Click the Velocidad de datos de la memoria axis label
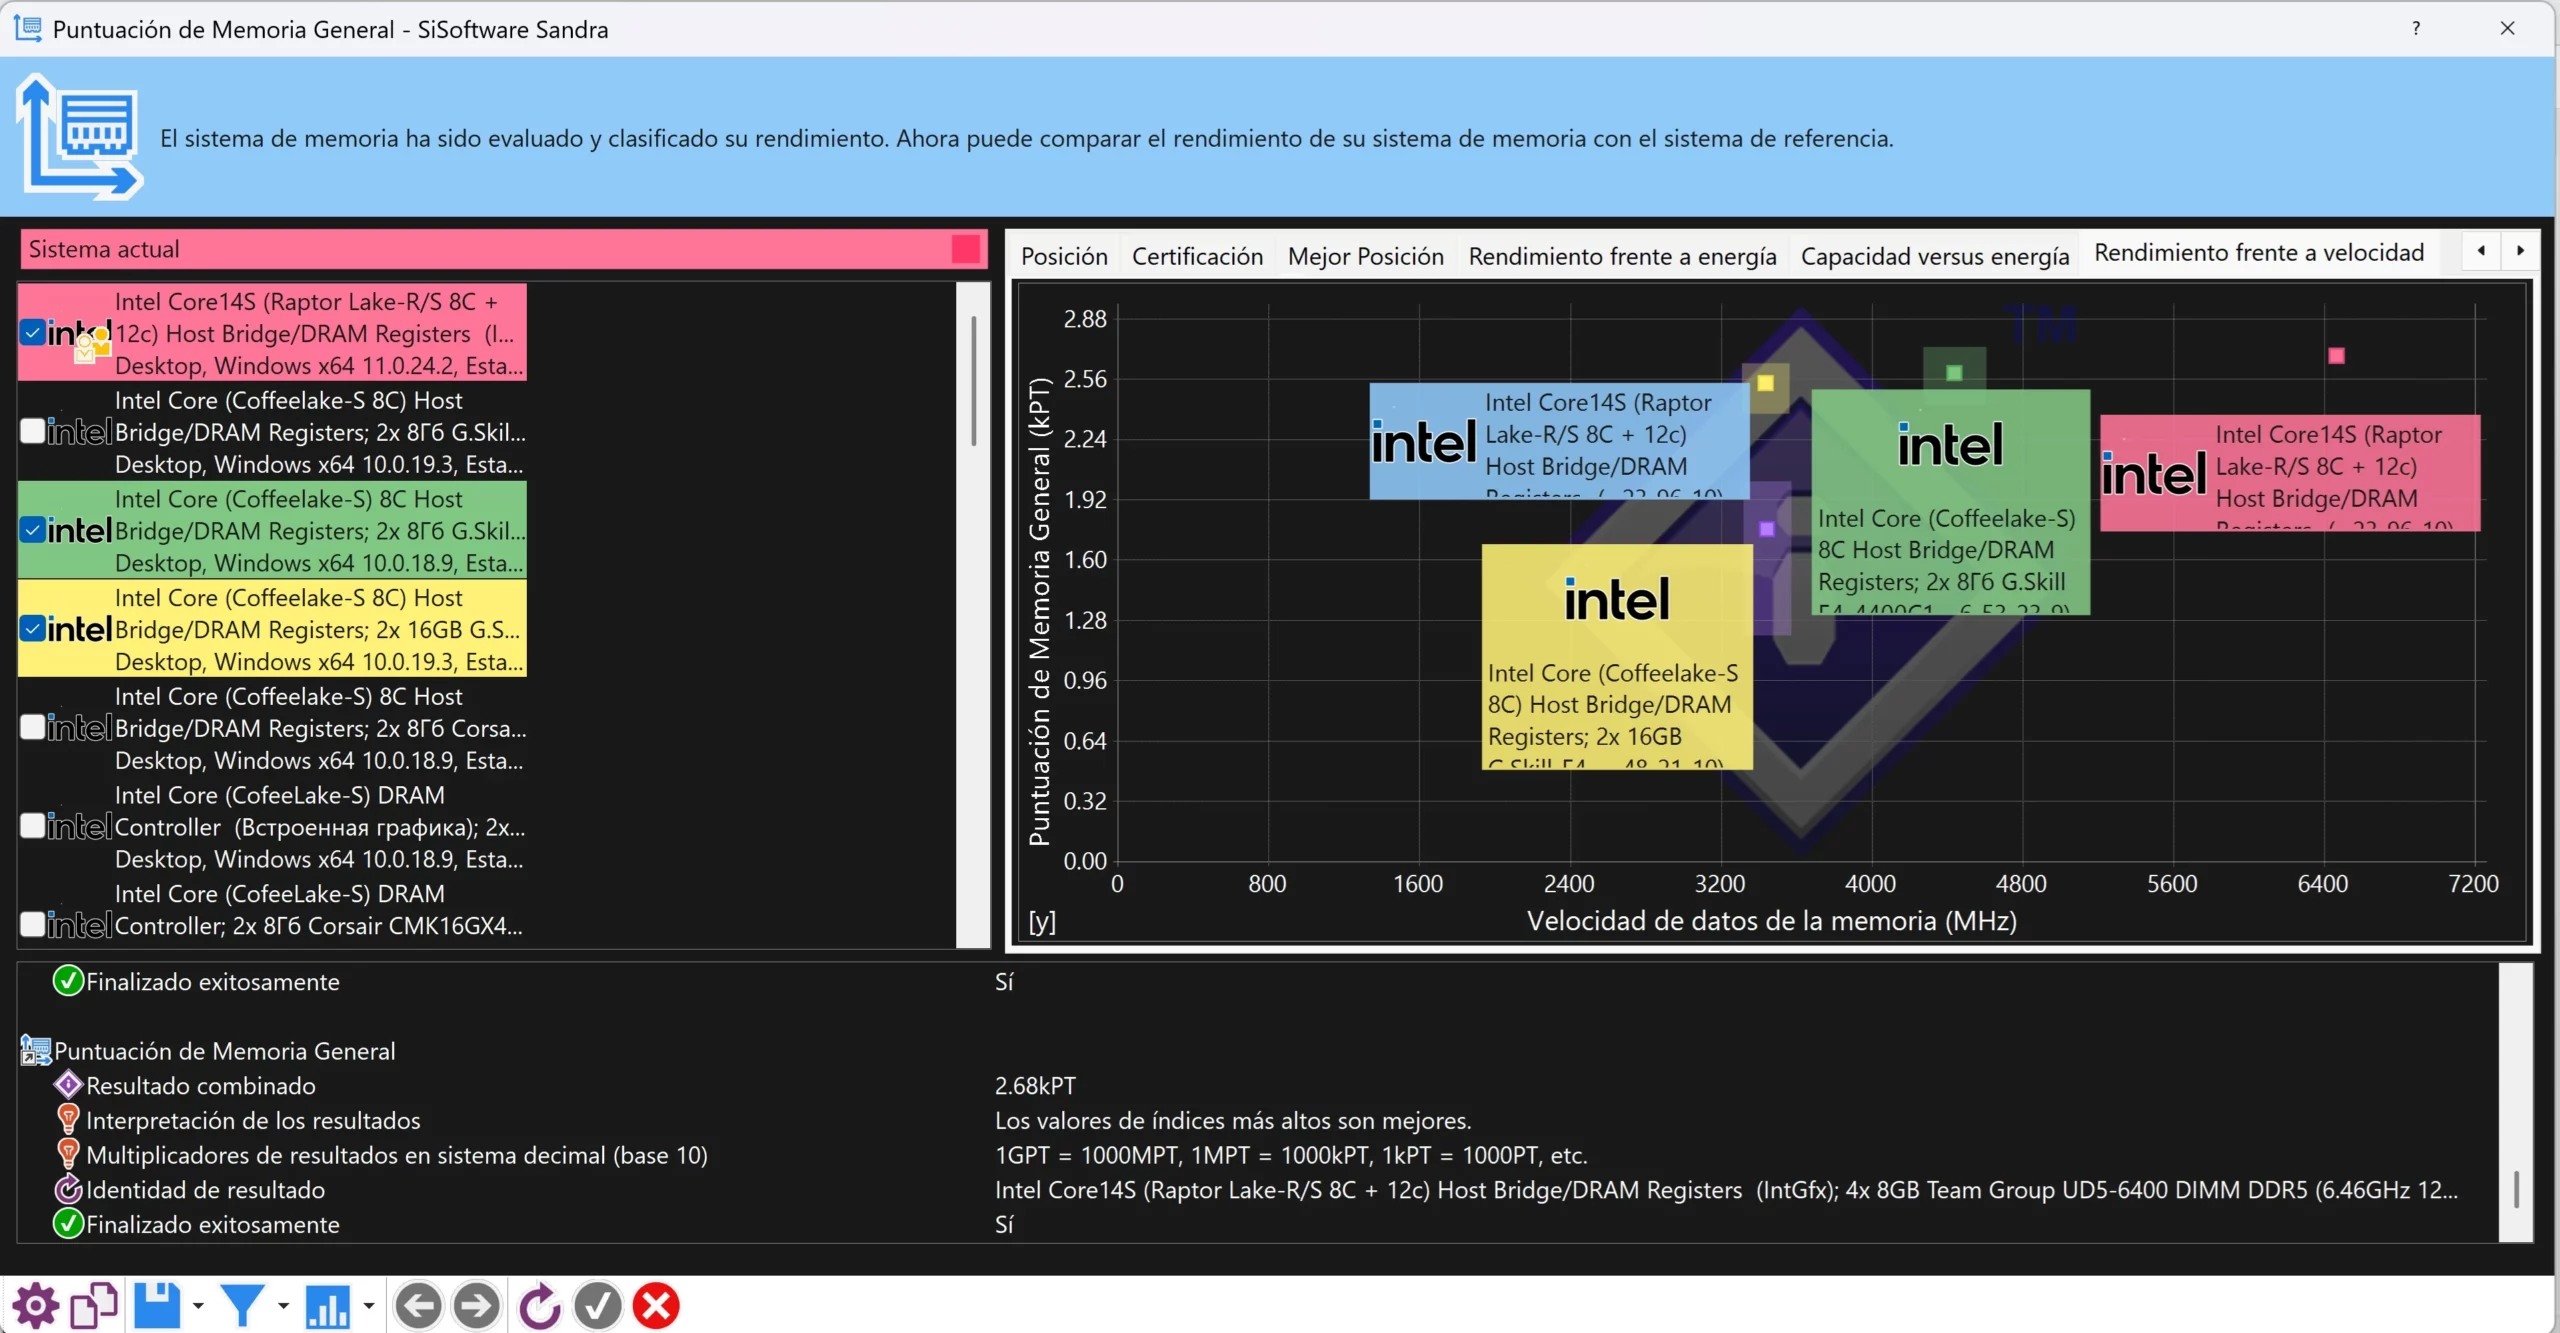The width and height of the screenshot is (2560, 1333). tap(1771, 921)
